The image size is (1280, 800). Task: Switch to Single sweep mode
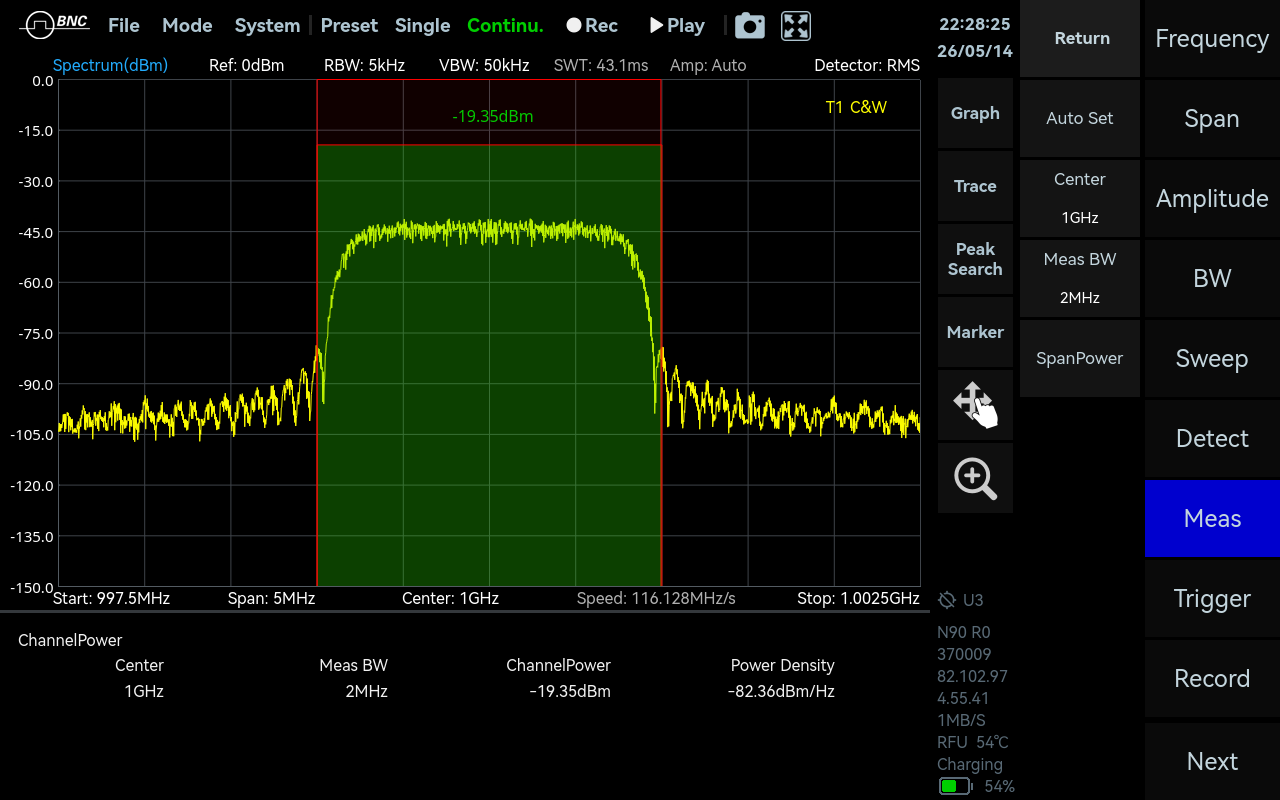coord(422,26)
